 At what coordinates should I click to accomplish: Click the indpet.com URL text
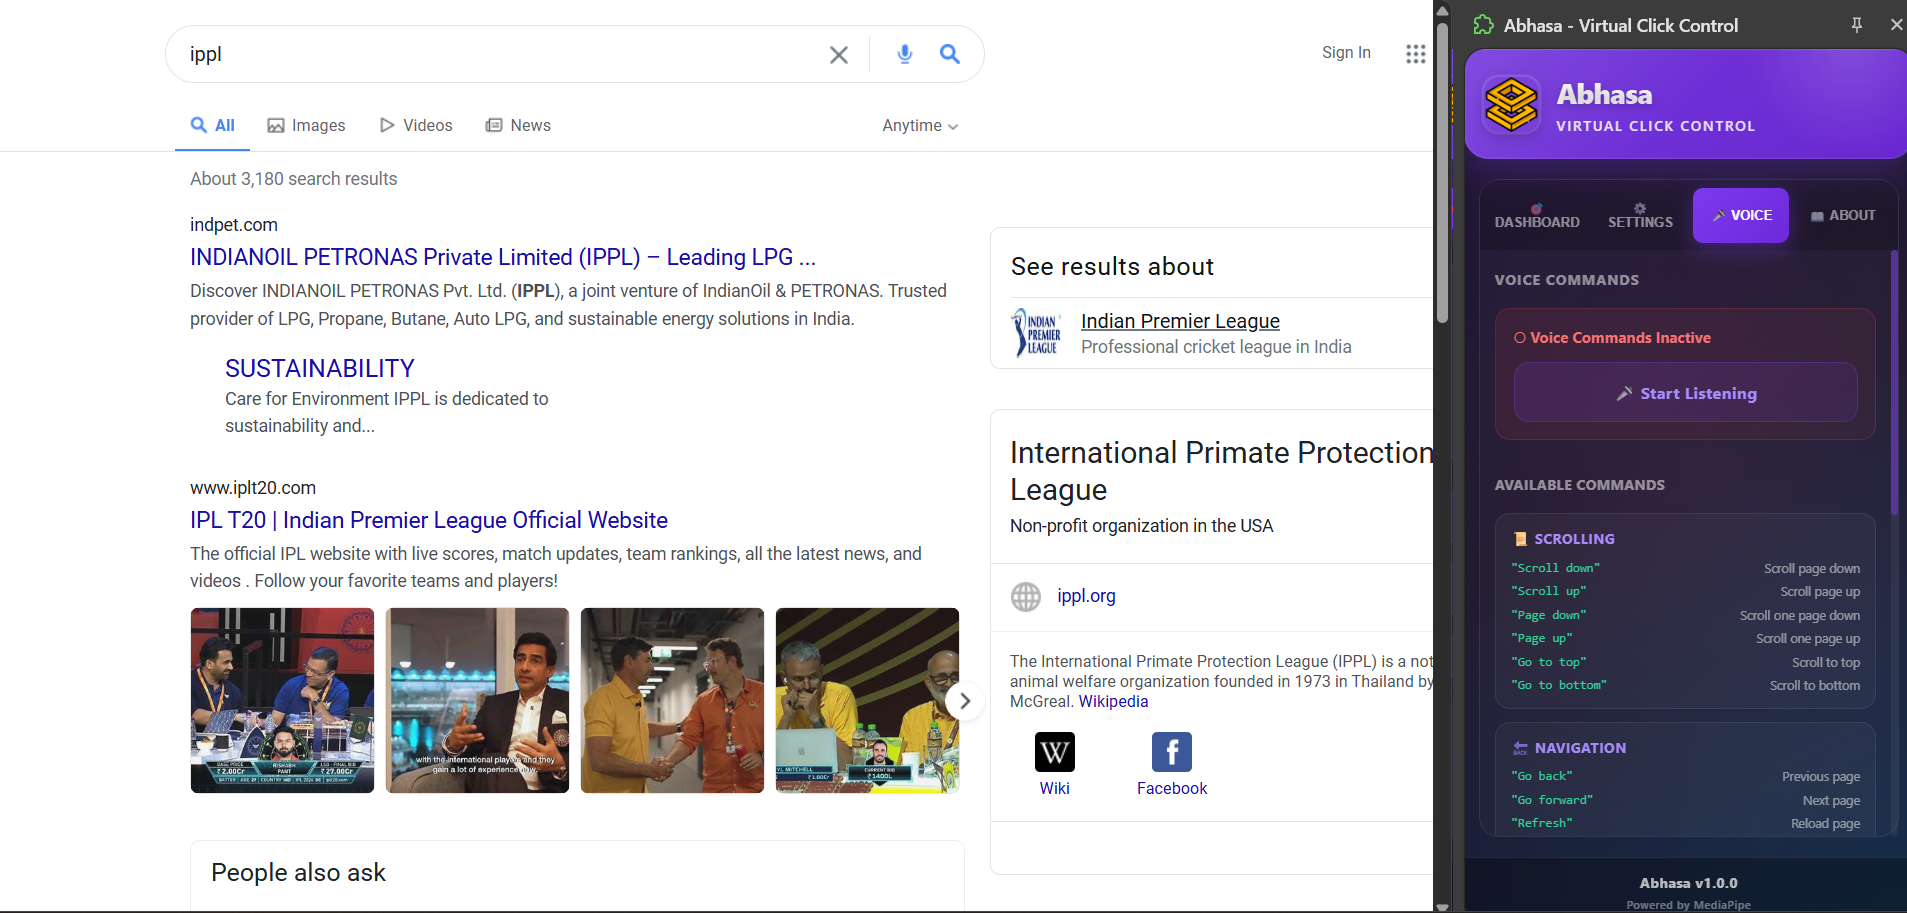(x=234, y=225)
